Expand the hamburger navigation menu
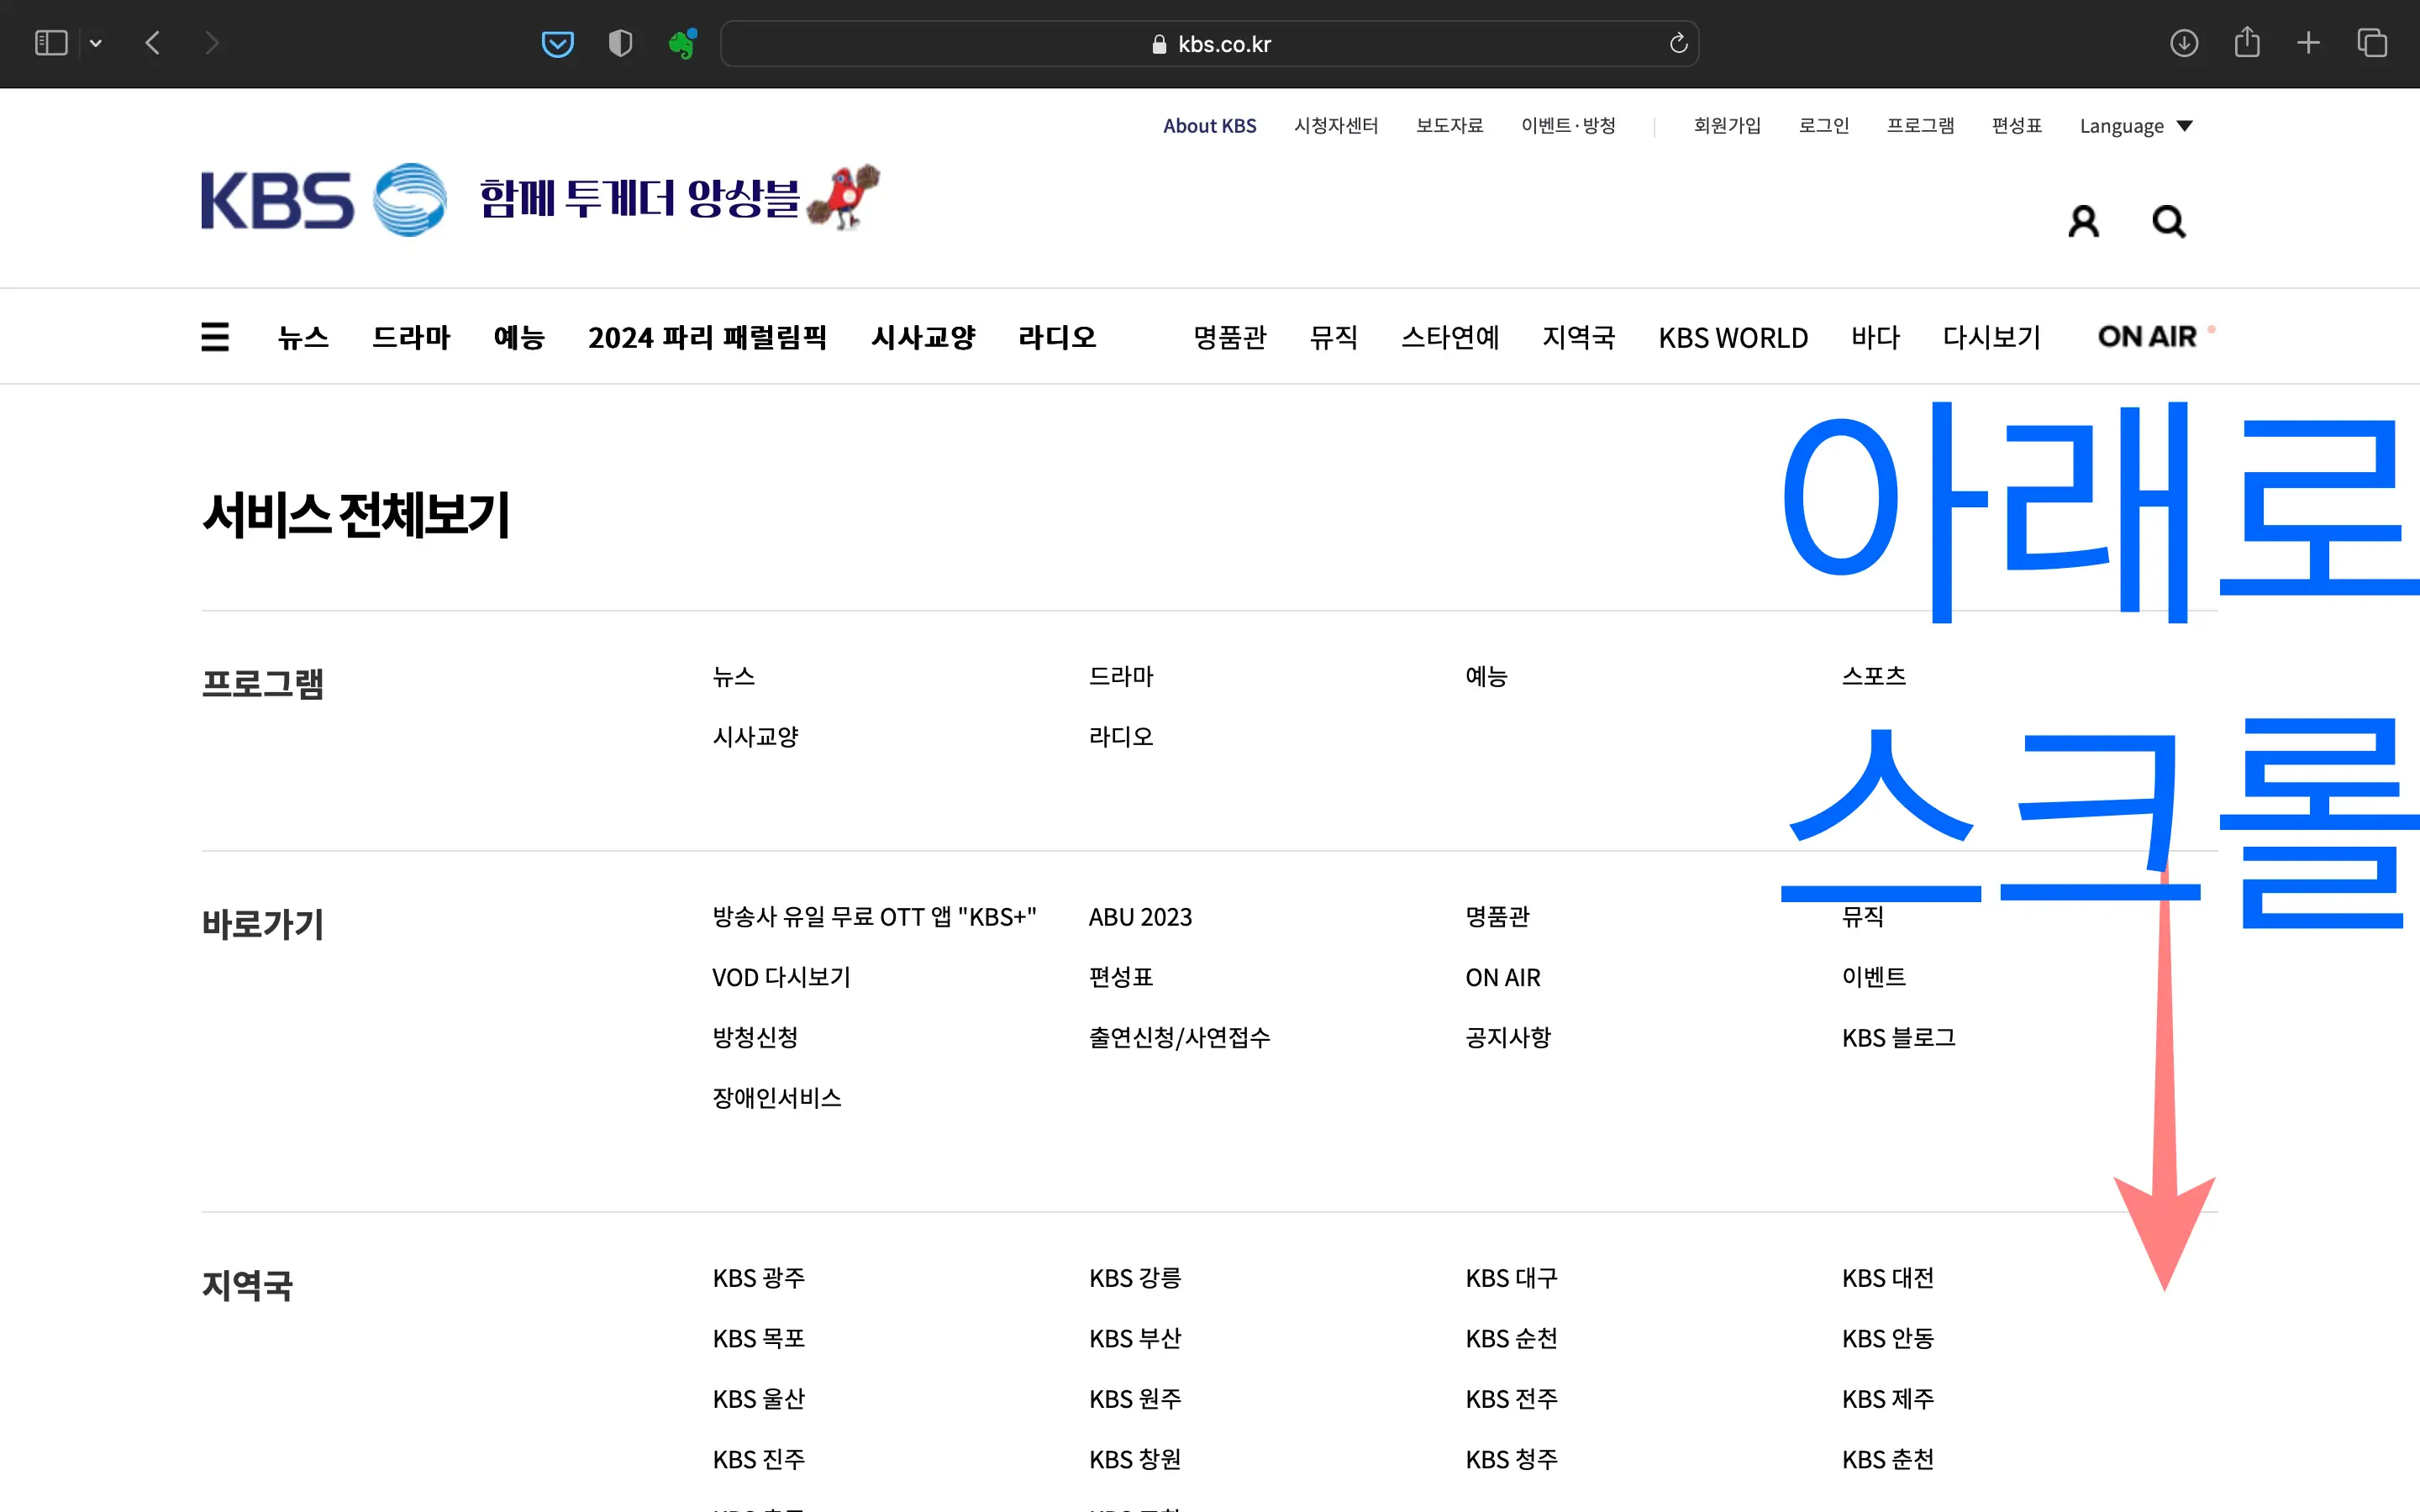Image resolution: width=2420 pixels, height=1512 pixels. pos(215,336)
